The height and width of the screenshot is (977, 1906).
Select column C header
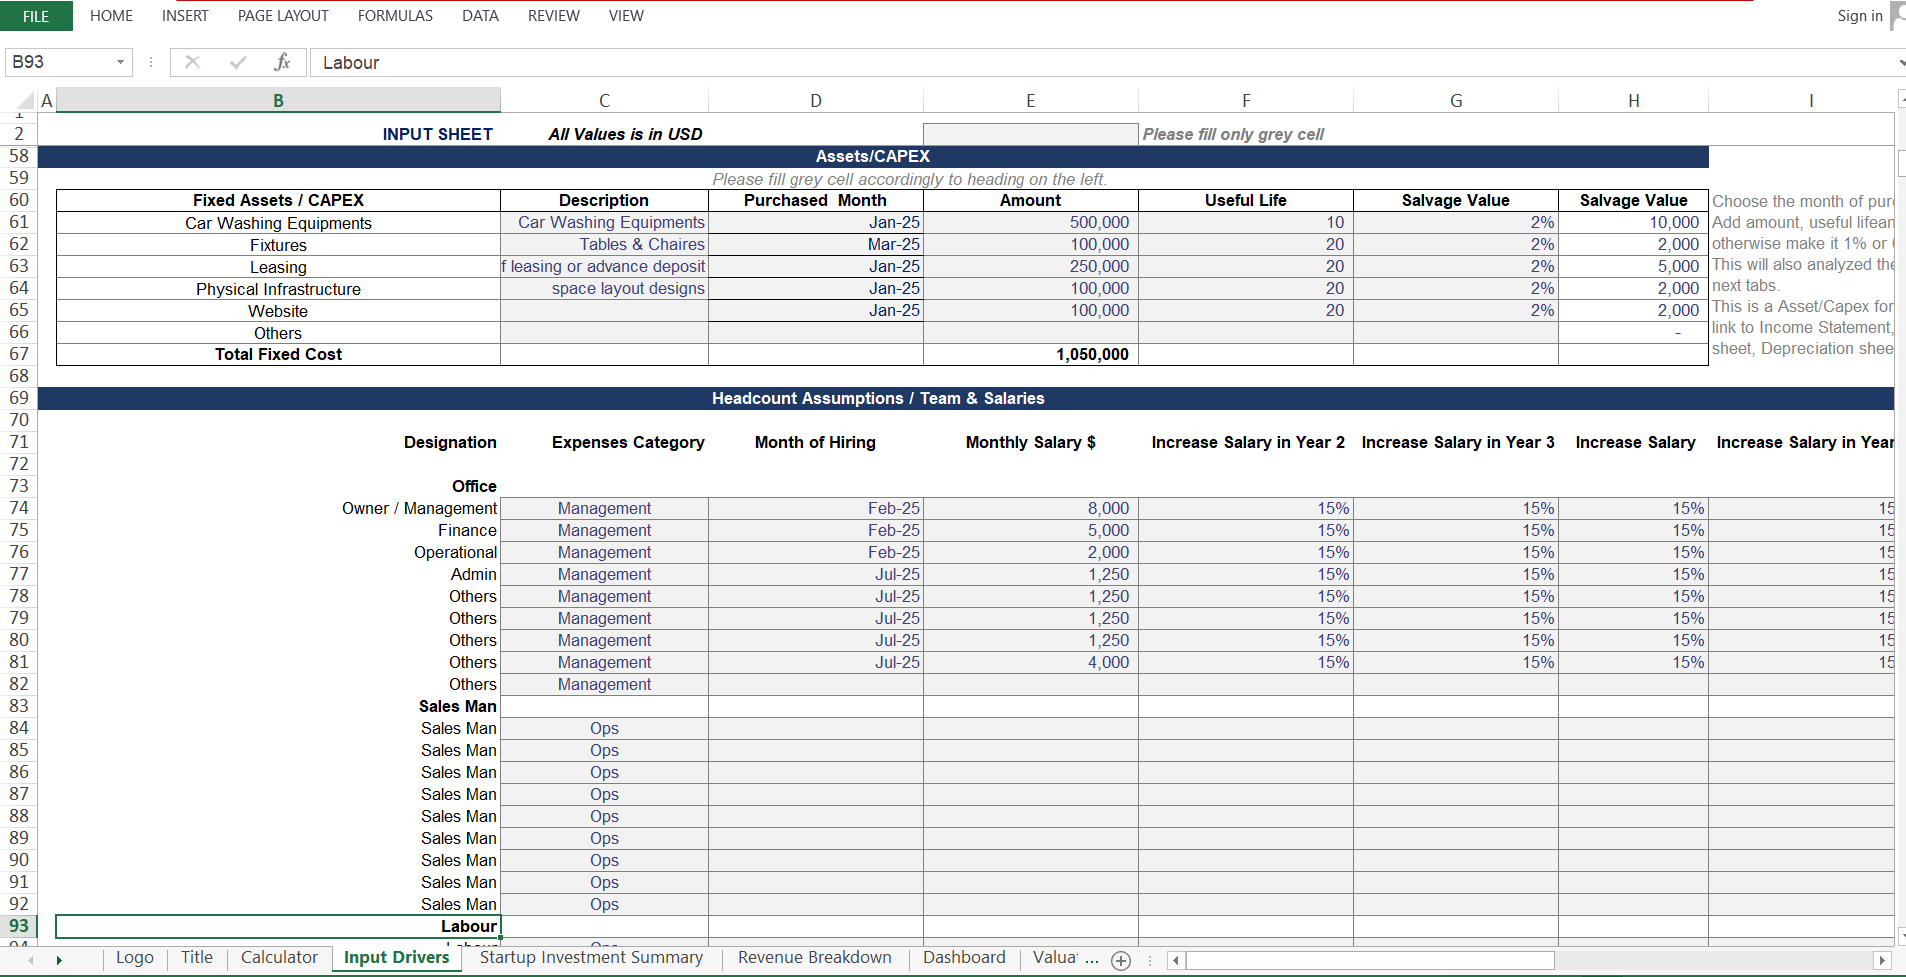pos(604,100)
